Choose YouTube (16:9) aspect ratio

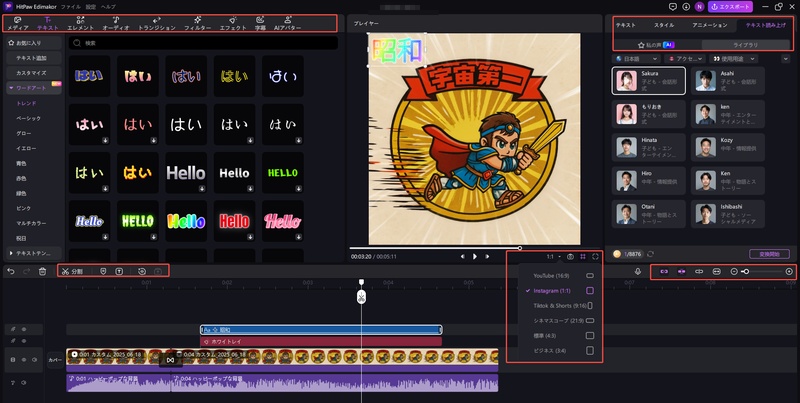(x=560, y=275)
